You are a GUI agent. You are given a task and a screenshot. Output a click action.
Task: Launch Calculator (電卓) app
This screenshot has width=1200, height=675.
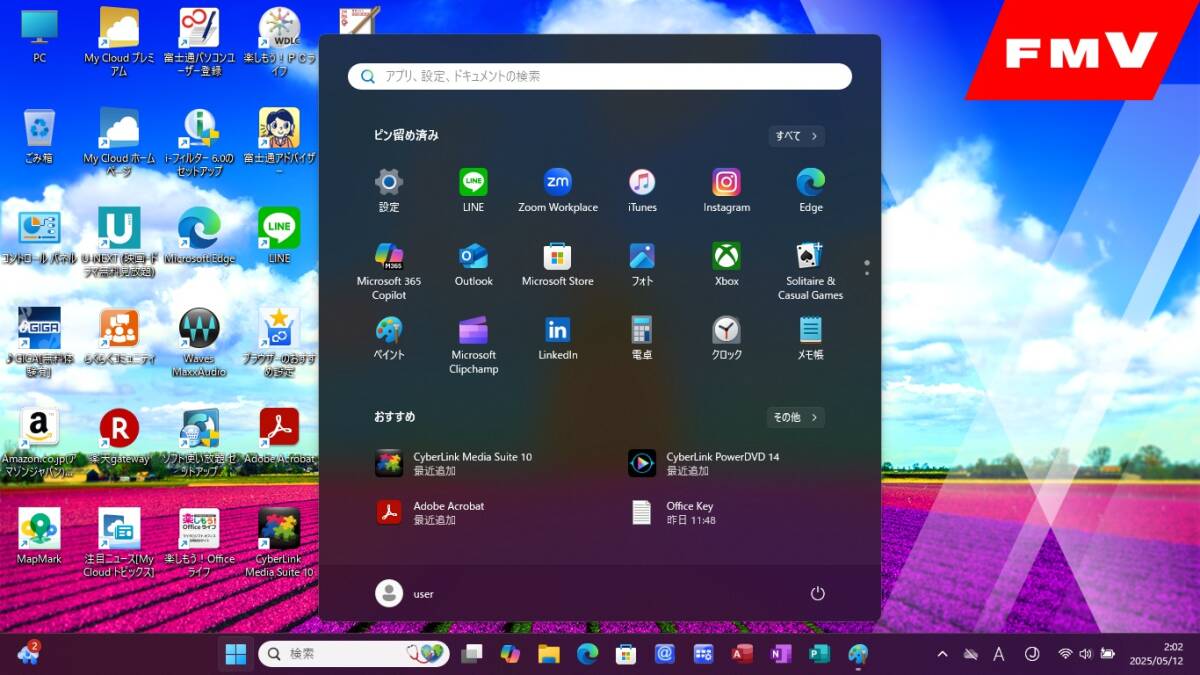click(642, 338)
